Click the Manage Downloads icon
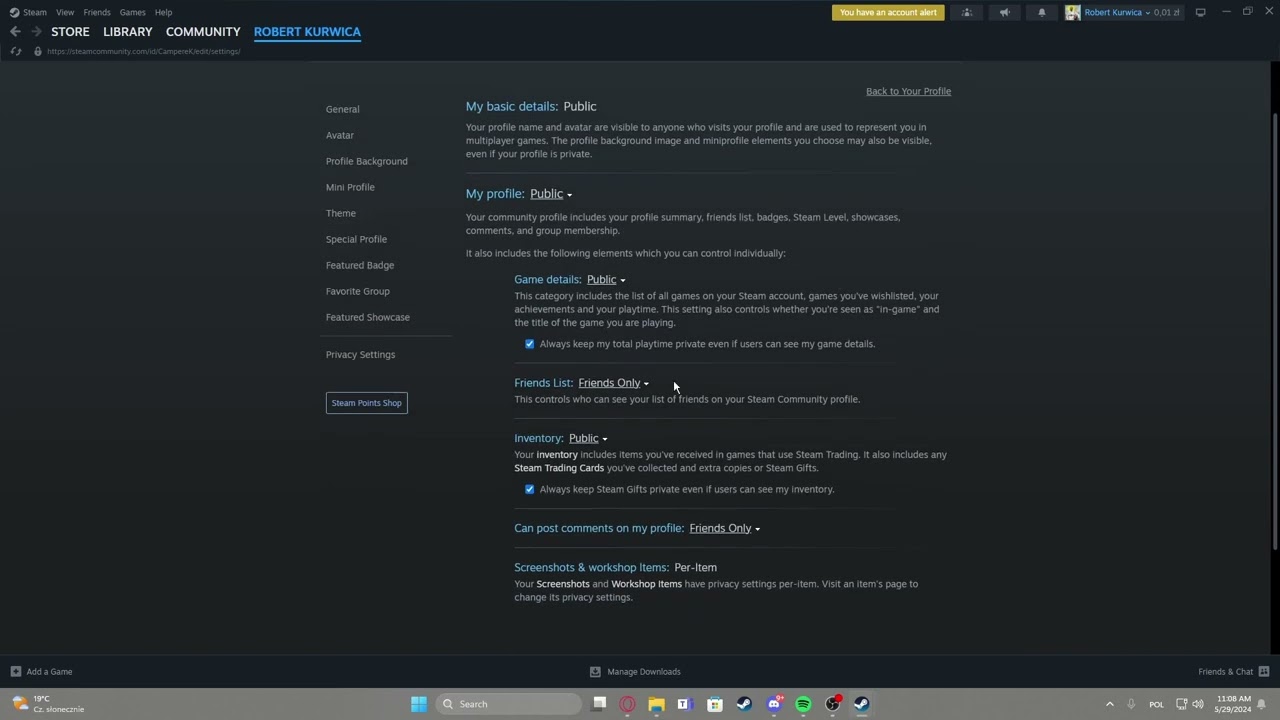Viewport: 1280px width, 720px height. pos(595,672)
